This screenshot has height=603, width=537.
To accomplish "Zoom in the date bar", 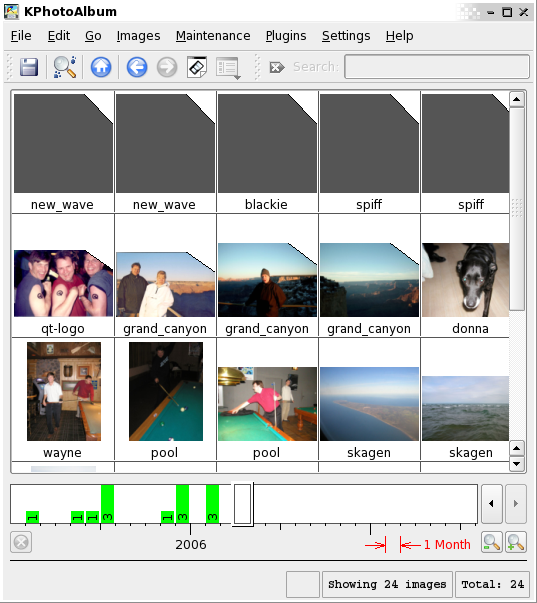I will [516, 542].
